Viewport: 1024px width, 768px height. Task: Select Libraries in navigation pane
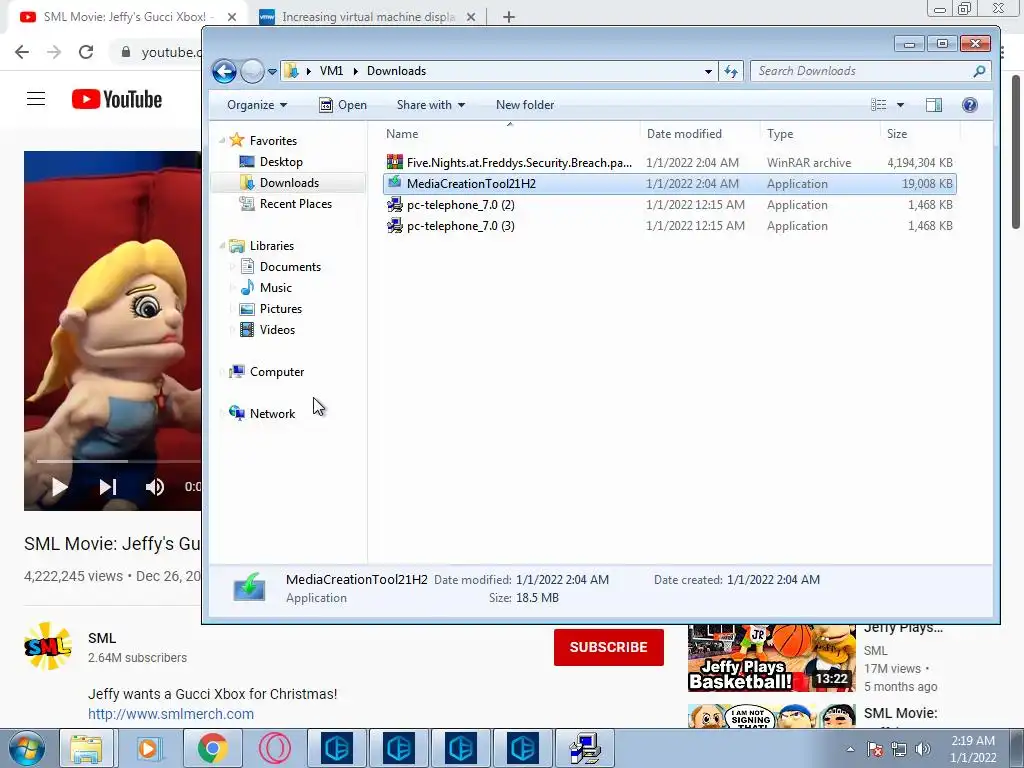[272, 246]
